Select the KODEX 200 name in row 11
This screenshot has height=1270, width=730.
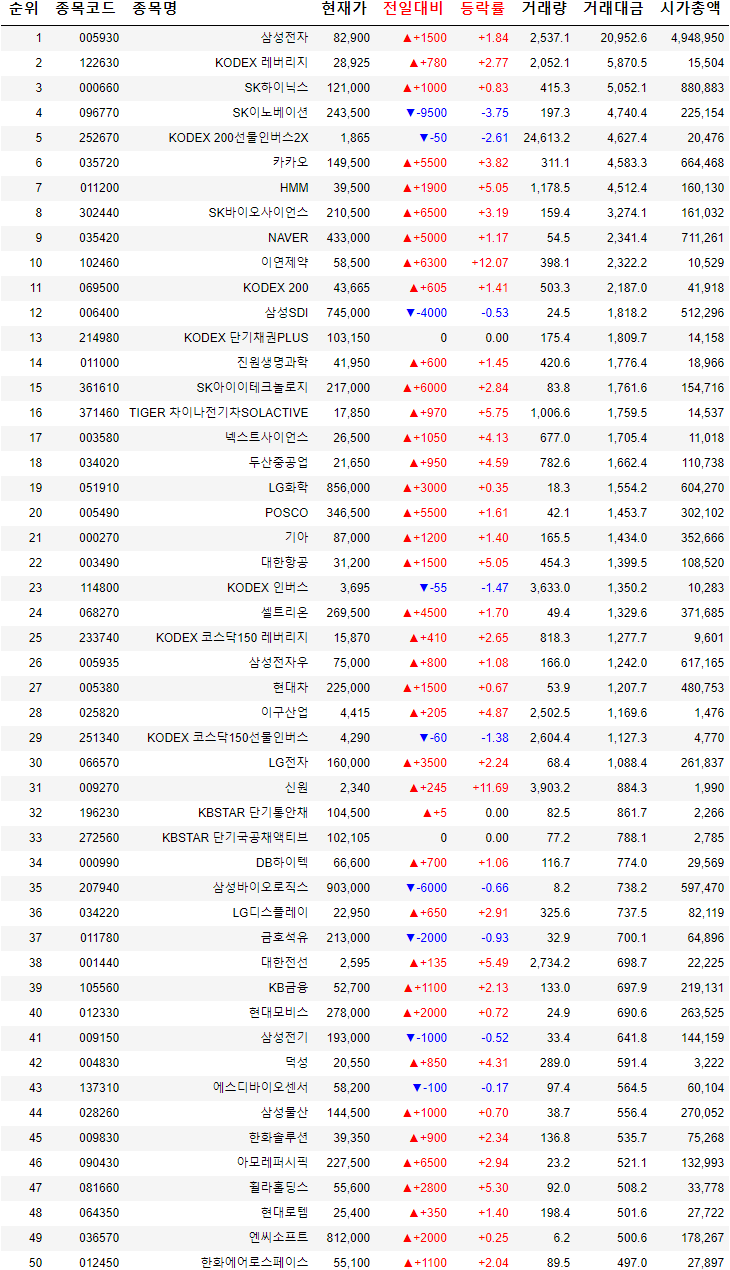276,288
